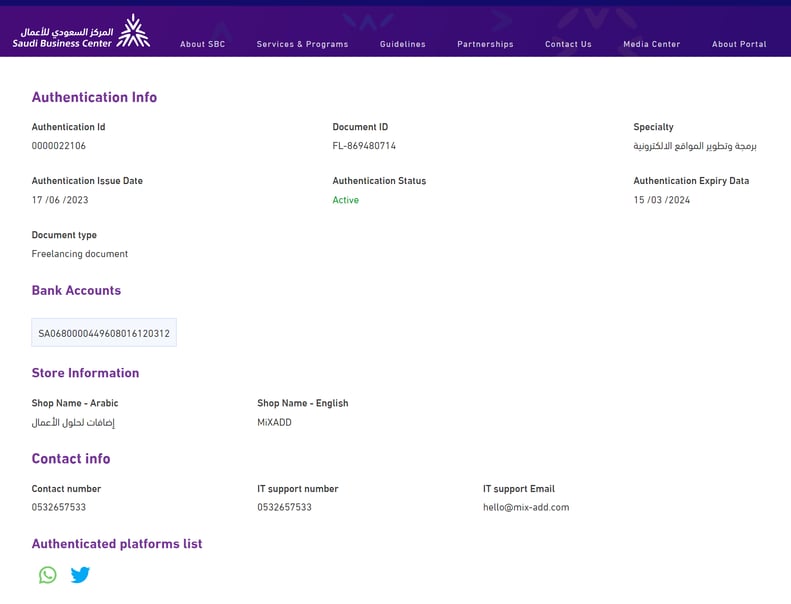This screenshot has width=791, height=604.
Task: Click the IT support Email label
Action: pos(519,489)
